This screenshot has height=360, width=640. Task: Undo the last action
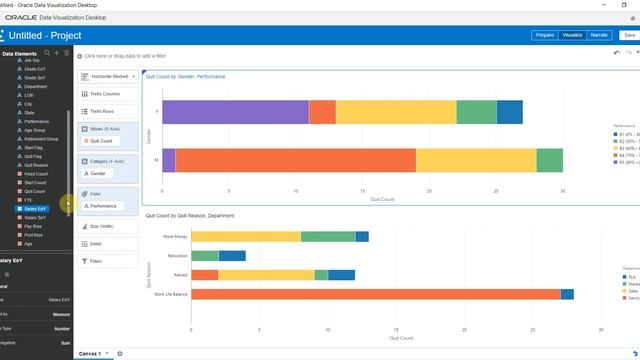[617, 53]
